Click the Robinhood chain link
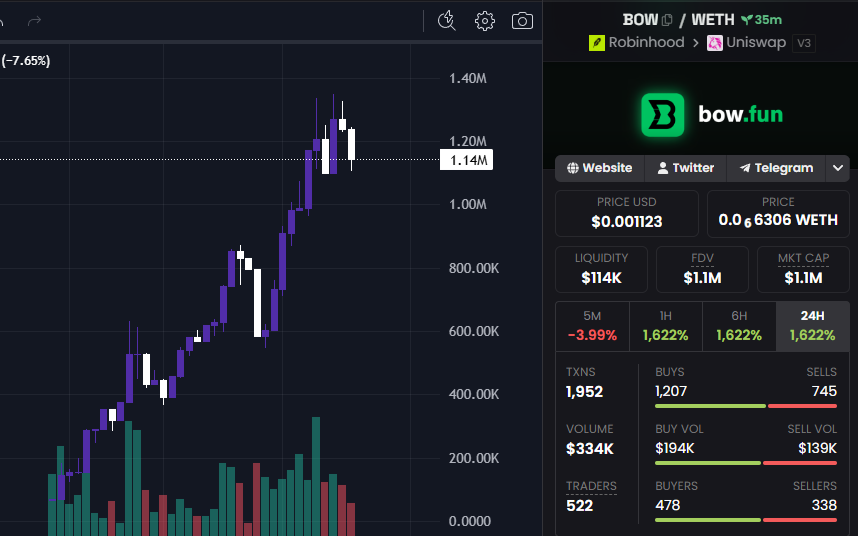This screenshot has height=536, width=858. (646, 43)
